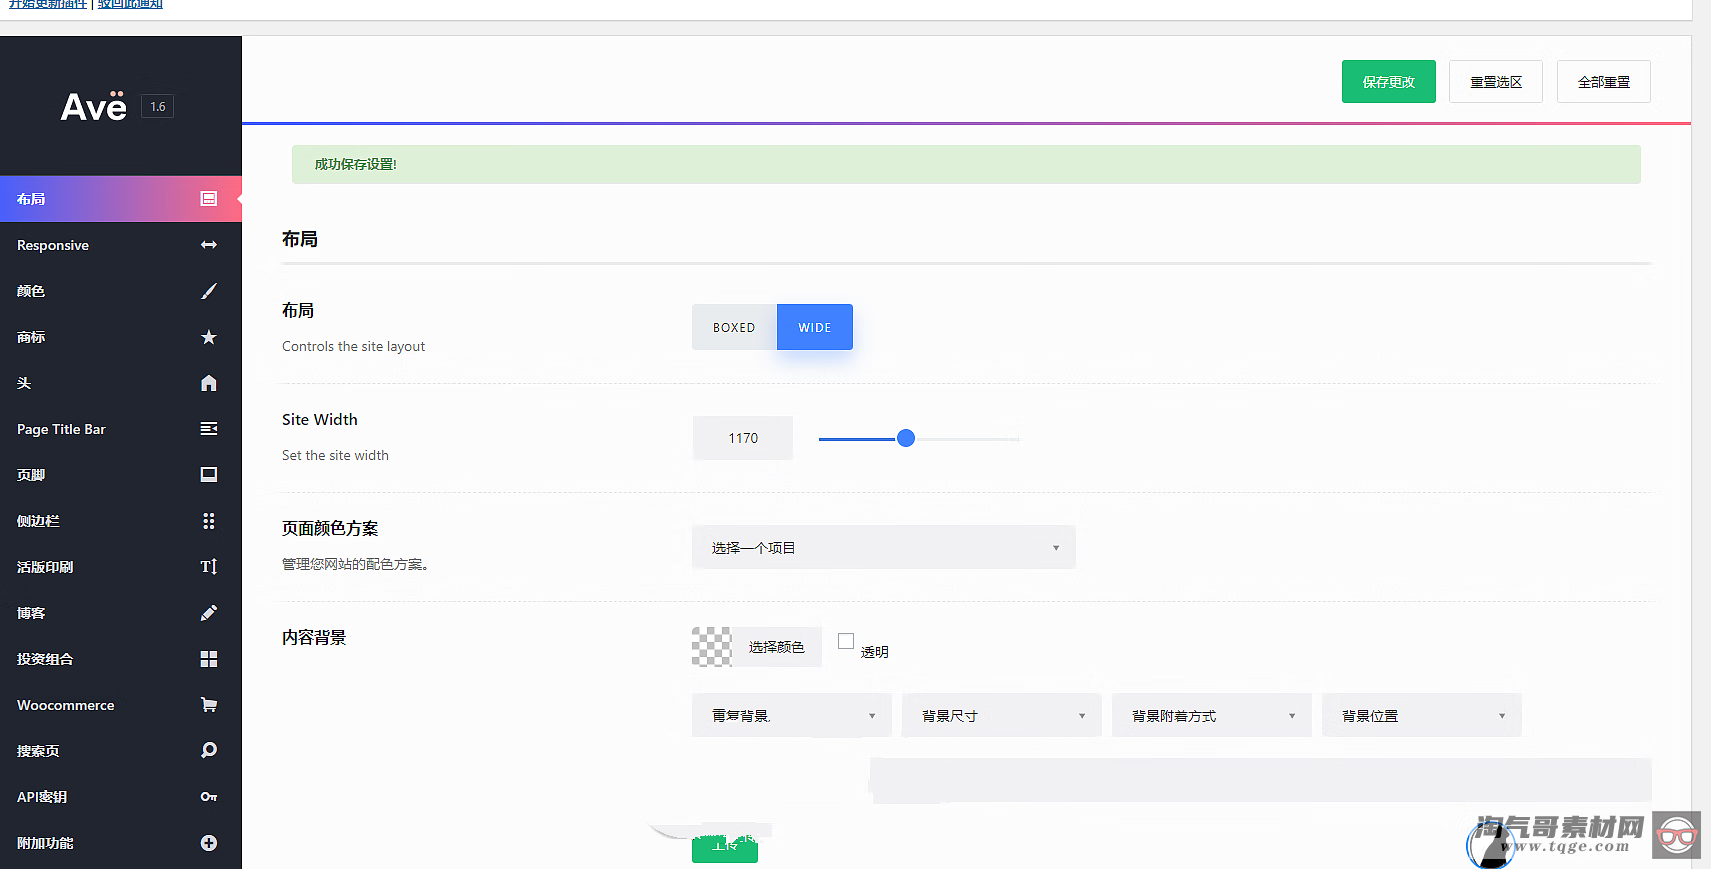Open the Page Title Bar section
The height and width of the screenshot is (869, 1711).
coord(121,429)
